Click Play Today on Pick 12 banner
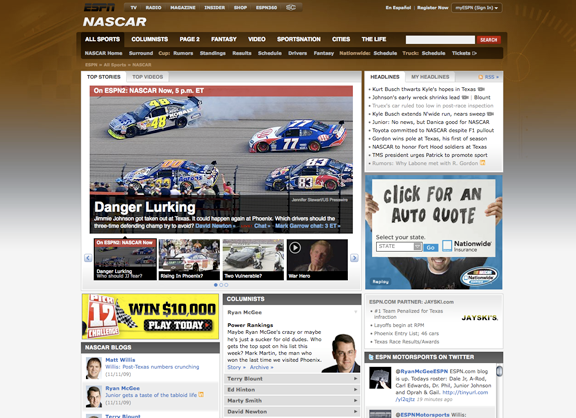This screenshot has width=576, height=418. pos(178,325)
